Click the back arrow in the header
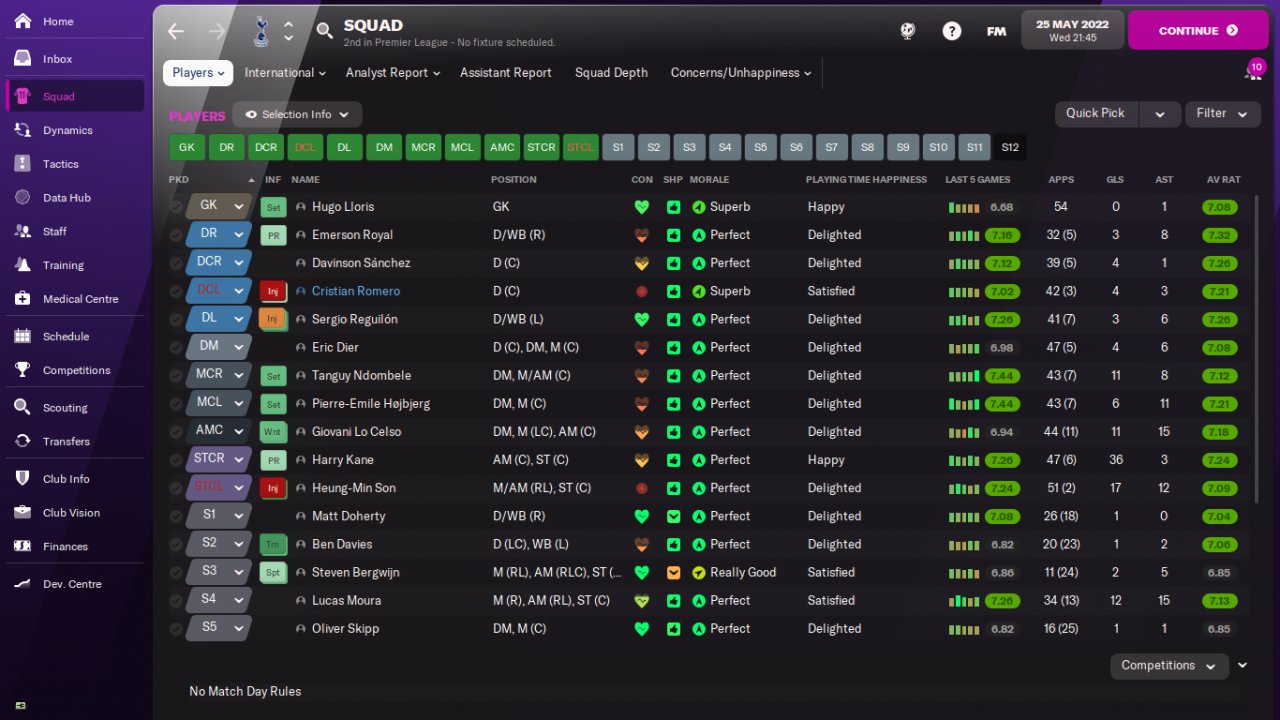1280x720 pixels. (x=176, y=31)
